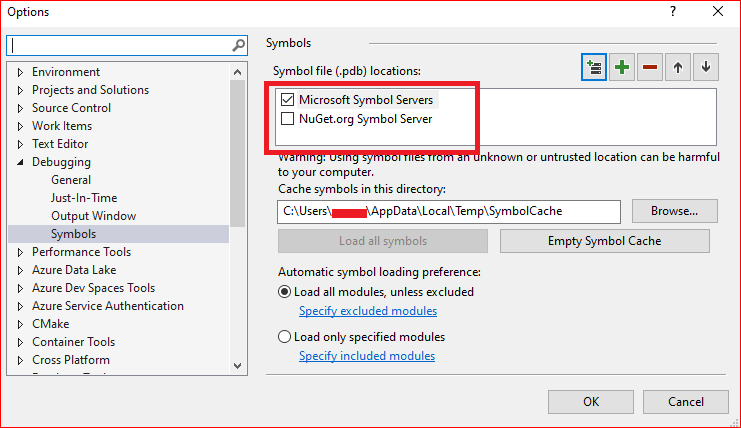Click the options tree scrollbar down arrow
741x428 pixels.
pos(238,367)
